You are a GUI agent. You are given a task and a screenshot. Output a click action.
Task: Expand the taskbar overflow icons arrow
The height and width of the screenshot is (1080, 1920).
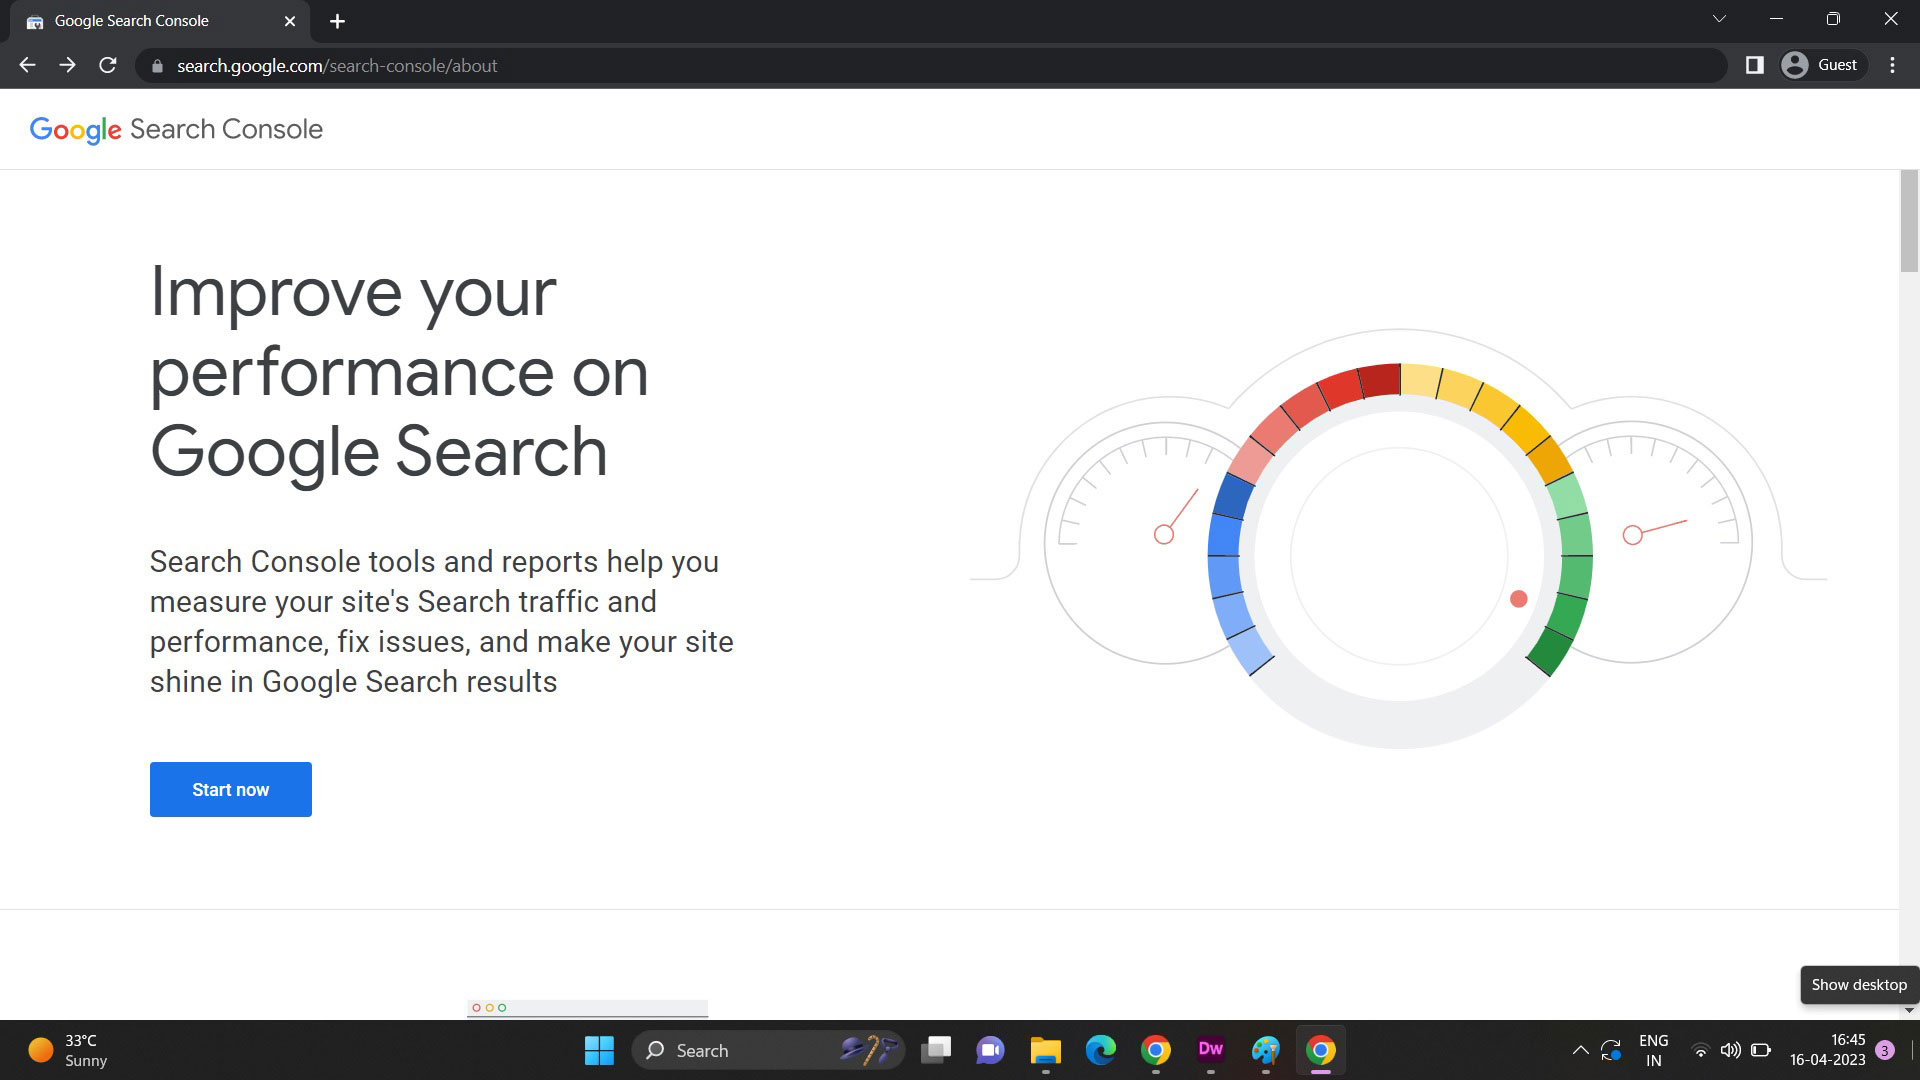click(1580, 1050)
